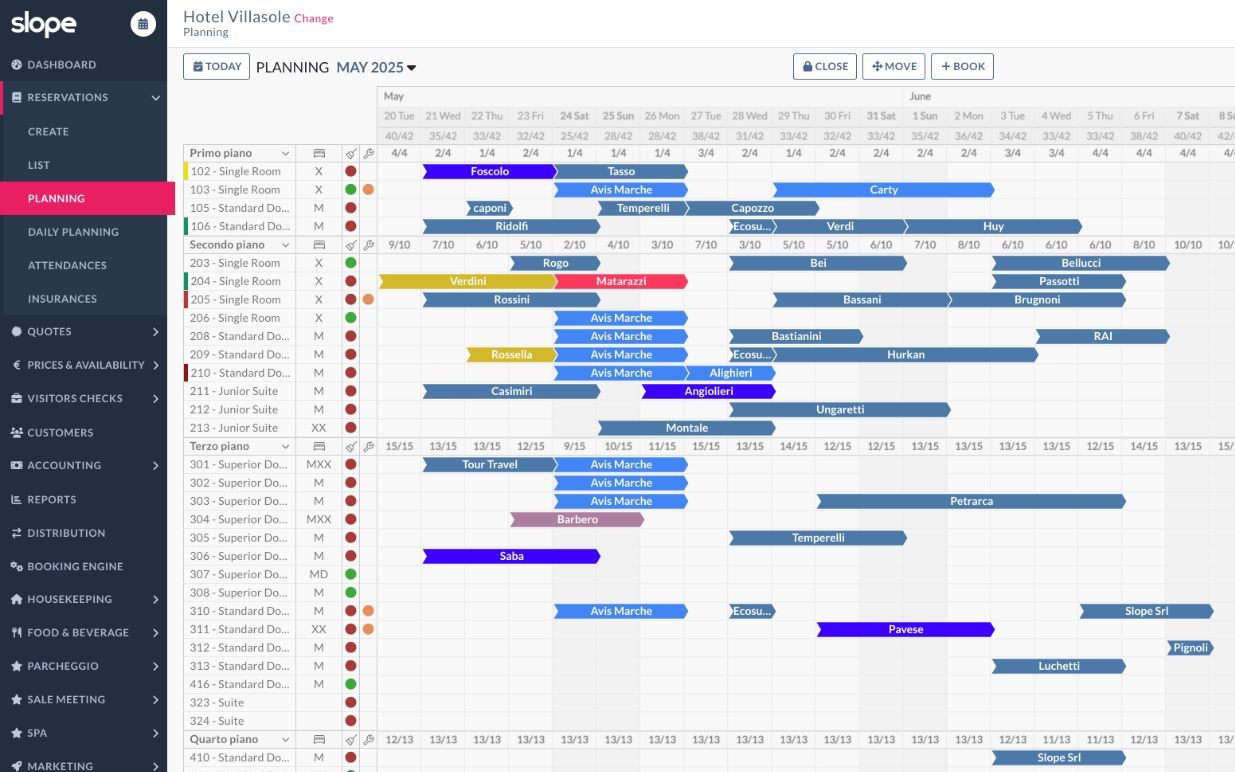The image size is (1235, 772).
Task: Select Daily Planning in the submenu
Action: point(73,232)
